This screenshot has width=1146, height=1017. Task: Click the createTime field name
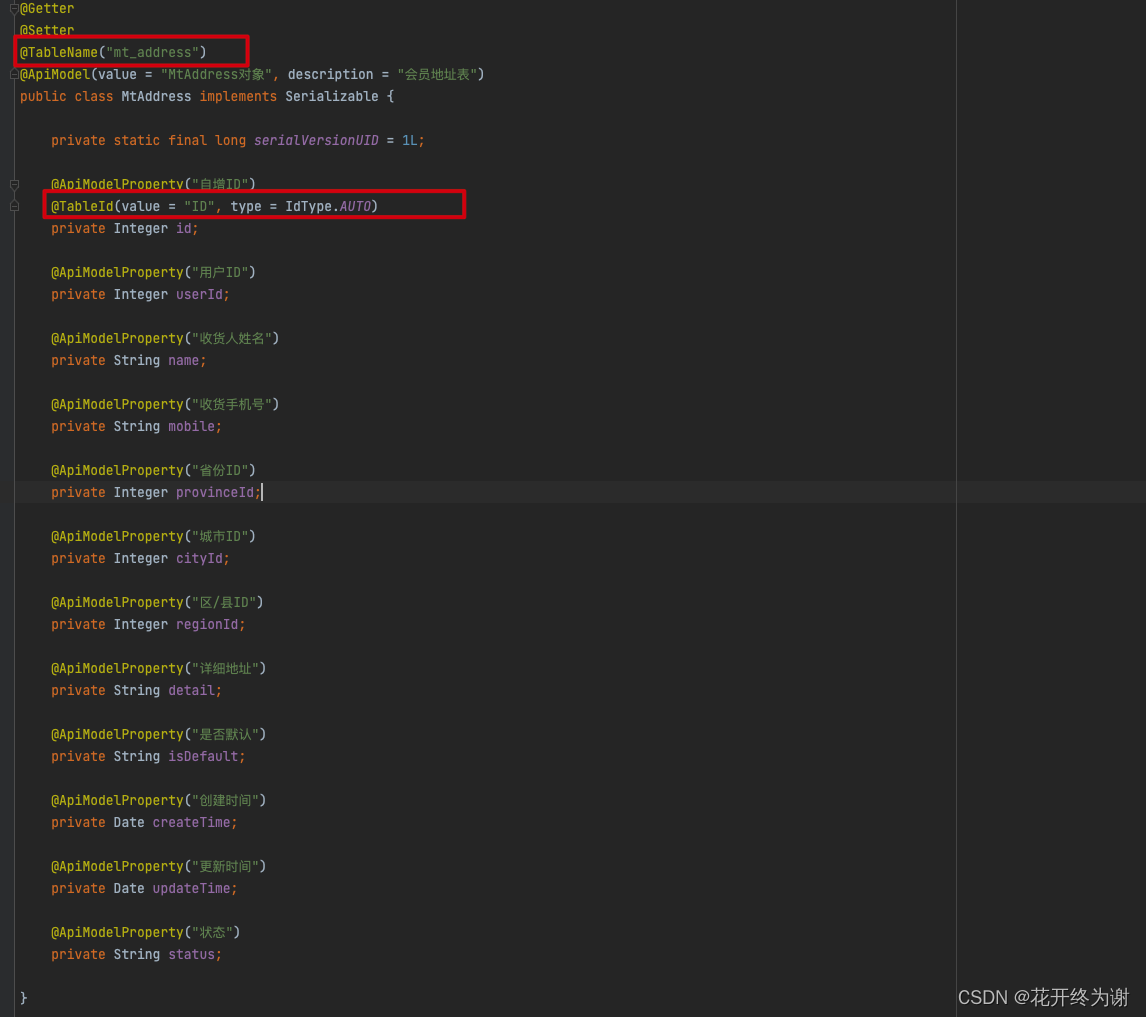coord(191,823)
